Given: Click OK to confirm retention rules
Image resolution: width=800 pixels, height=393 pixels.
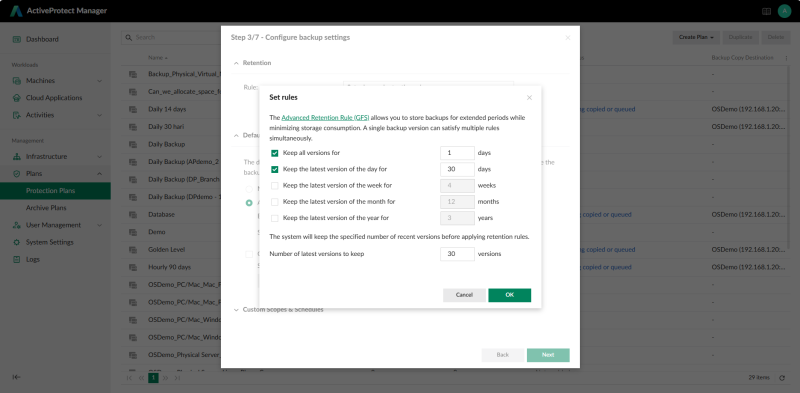Looking at the screenshot, I should tap(509, 295).
